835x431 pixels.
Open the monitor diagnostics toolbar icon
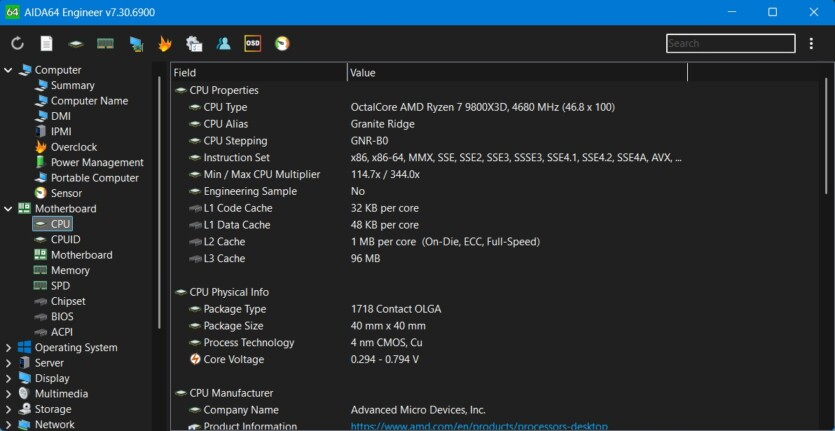point(136,44)
